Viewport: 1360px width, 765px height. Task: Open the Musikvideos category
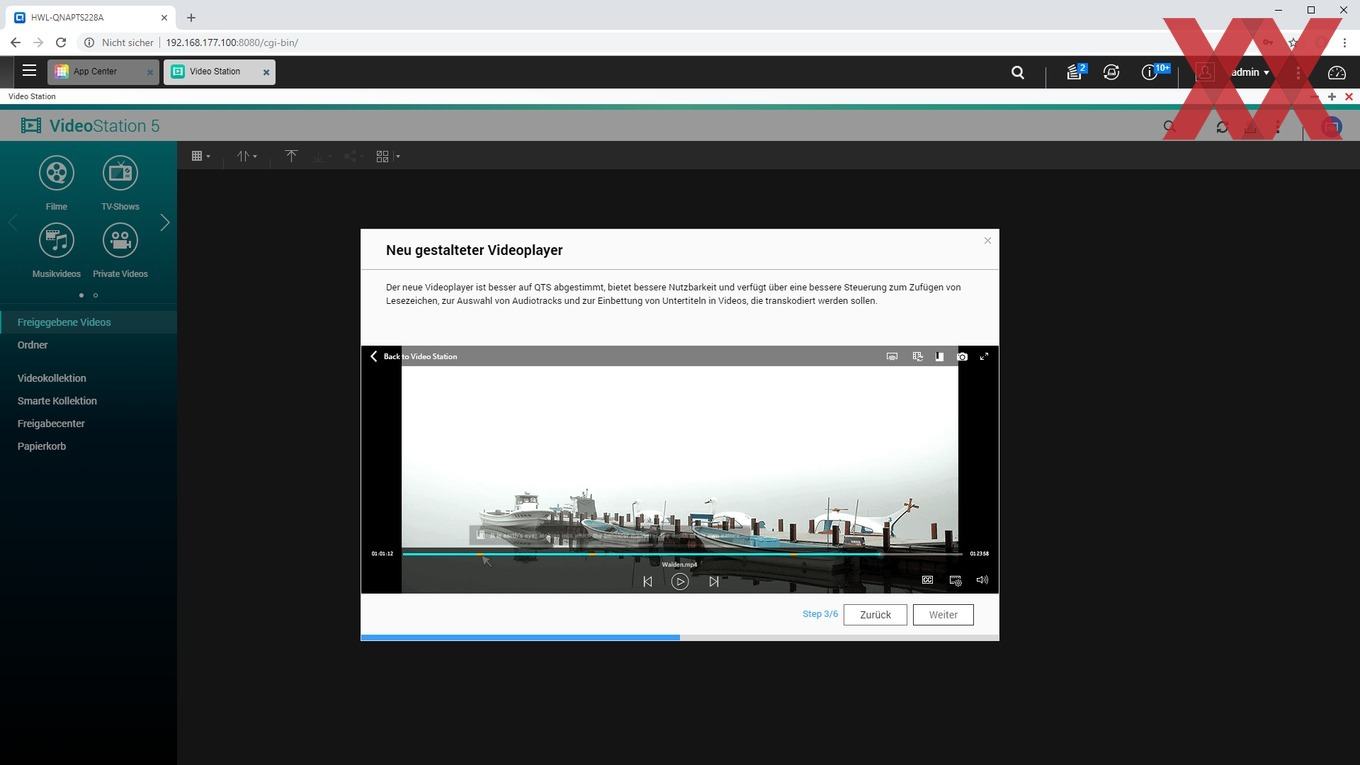click(56, 249)
